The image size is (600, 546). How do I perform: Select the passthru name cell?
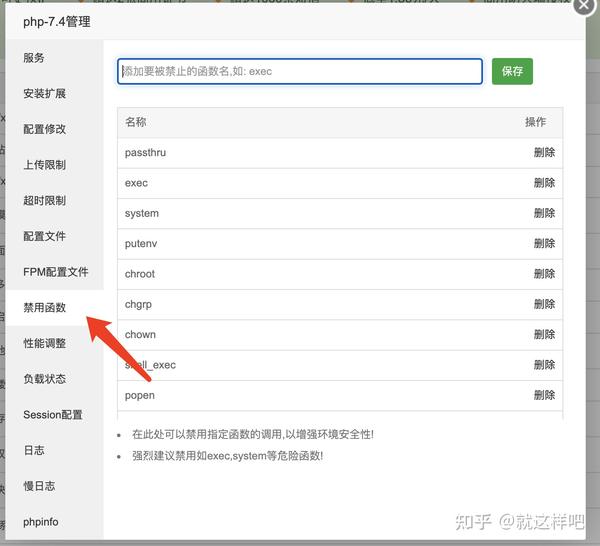pos(145,153)
